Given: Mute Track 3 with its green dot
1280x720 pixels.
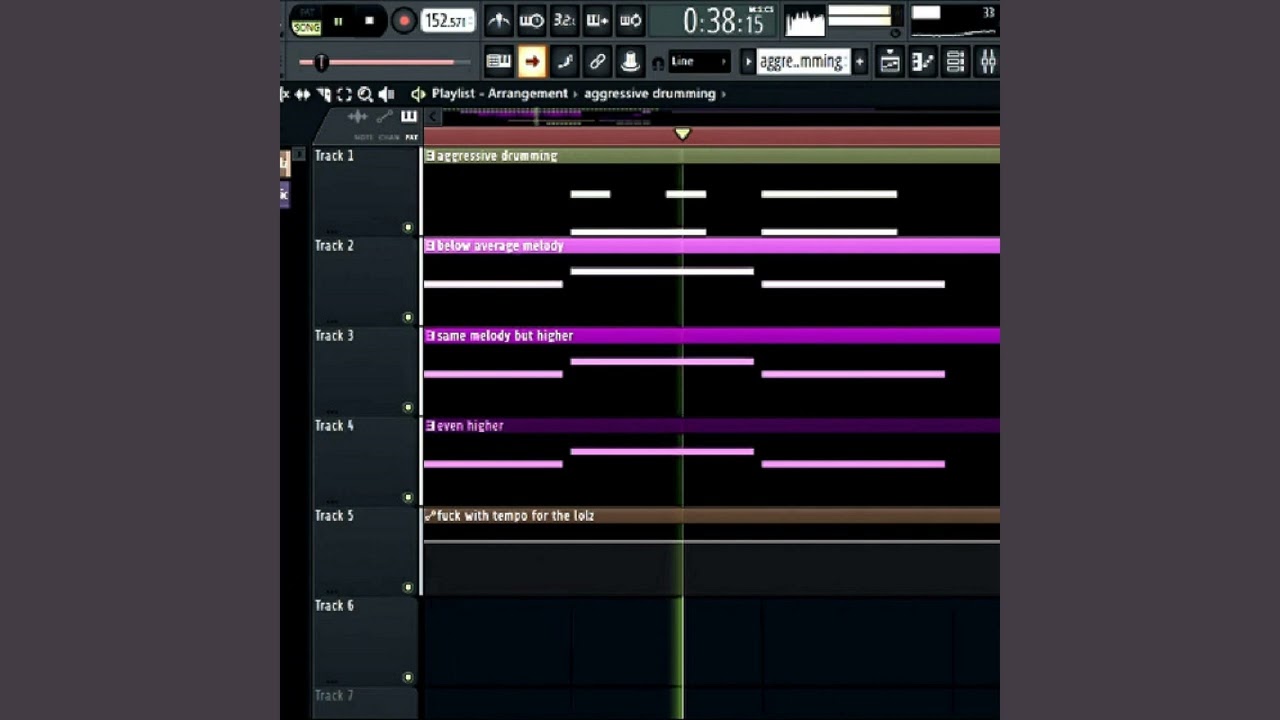Looking at the screenshot, I should 408,408.
